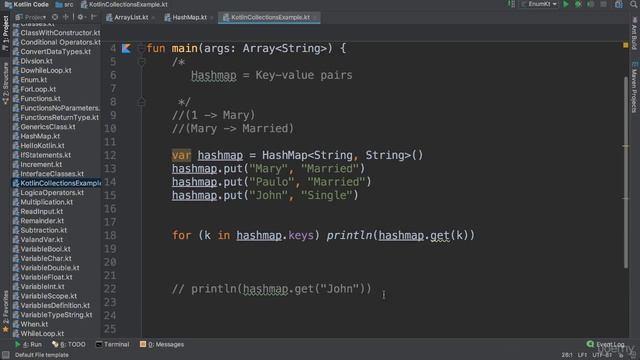Toggle the Ant Build side panel

coord(634,34)
